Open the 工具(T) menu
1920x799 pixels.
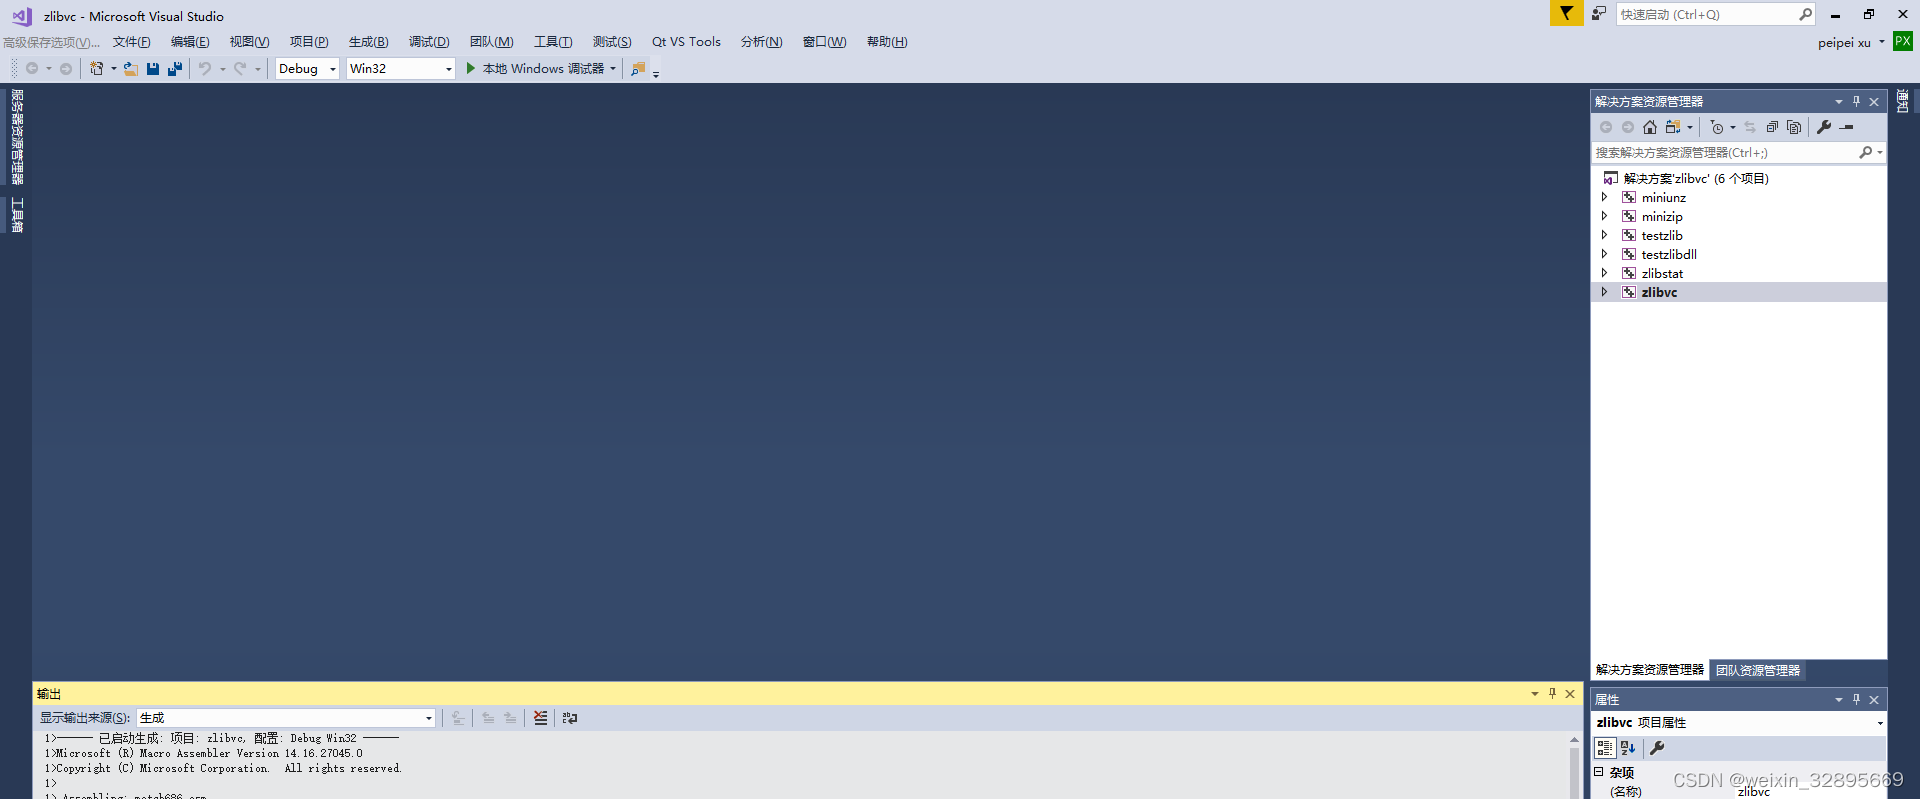coord(553,42)
